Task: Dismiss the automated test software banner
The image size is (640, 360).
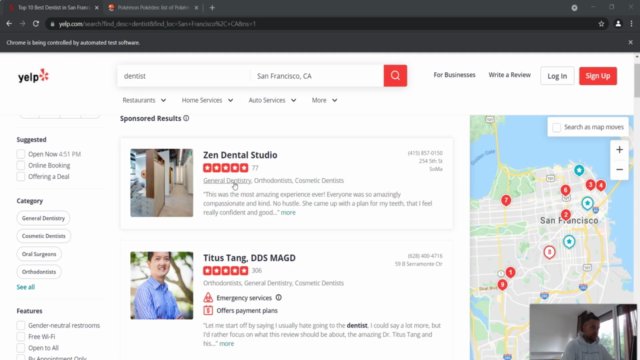Action: tap(630, 42)
